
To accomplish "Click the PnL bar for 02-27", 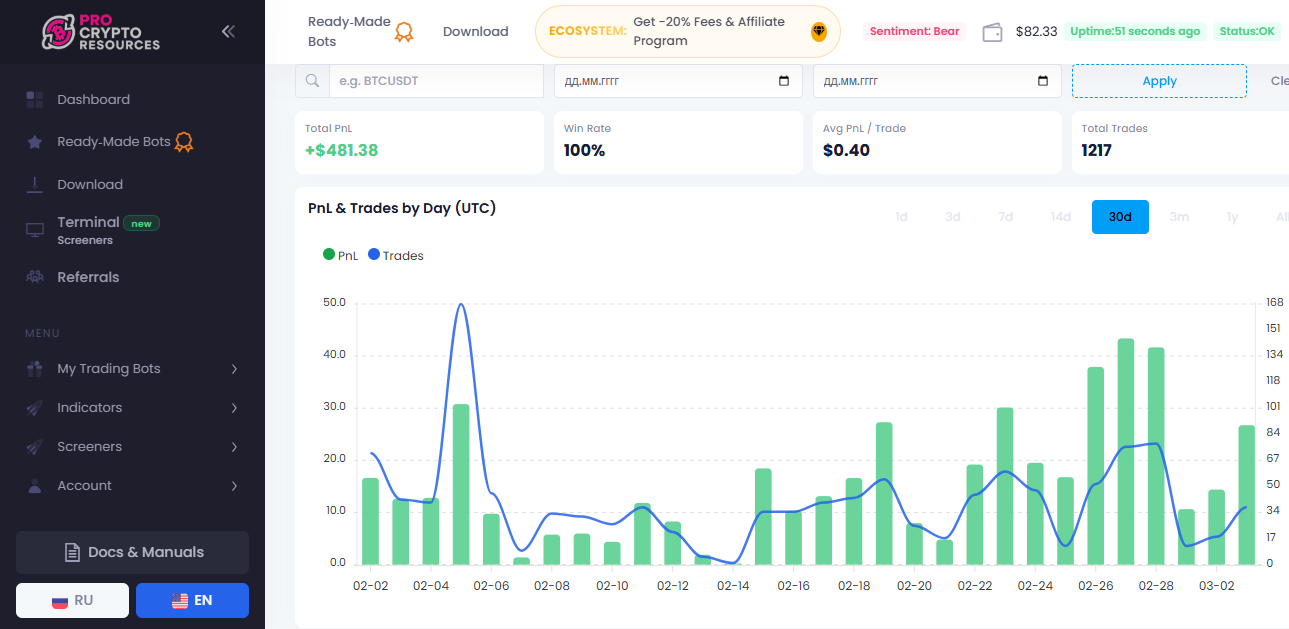I will pos(1126,451).
